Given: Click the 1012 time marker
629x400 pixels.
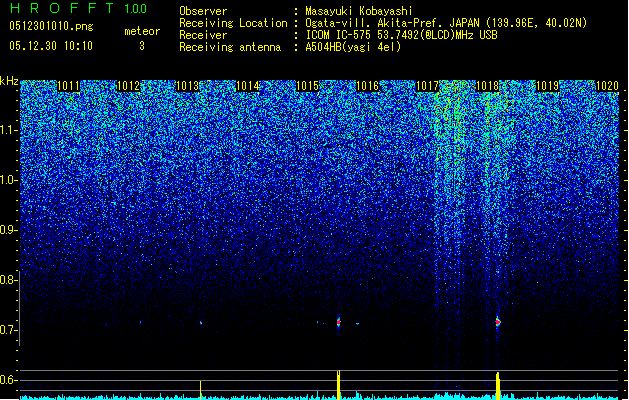Looking at the screenshot, I should click(x=128, y=86).
